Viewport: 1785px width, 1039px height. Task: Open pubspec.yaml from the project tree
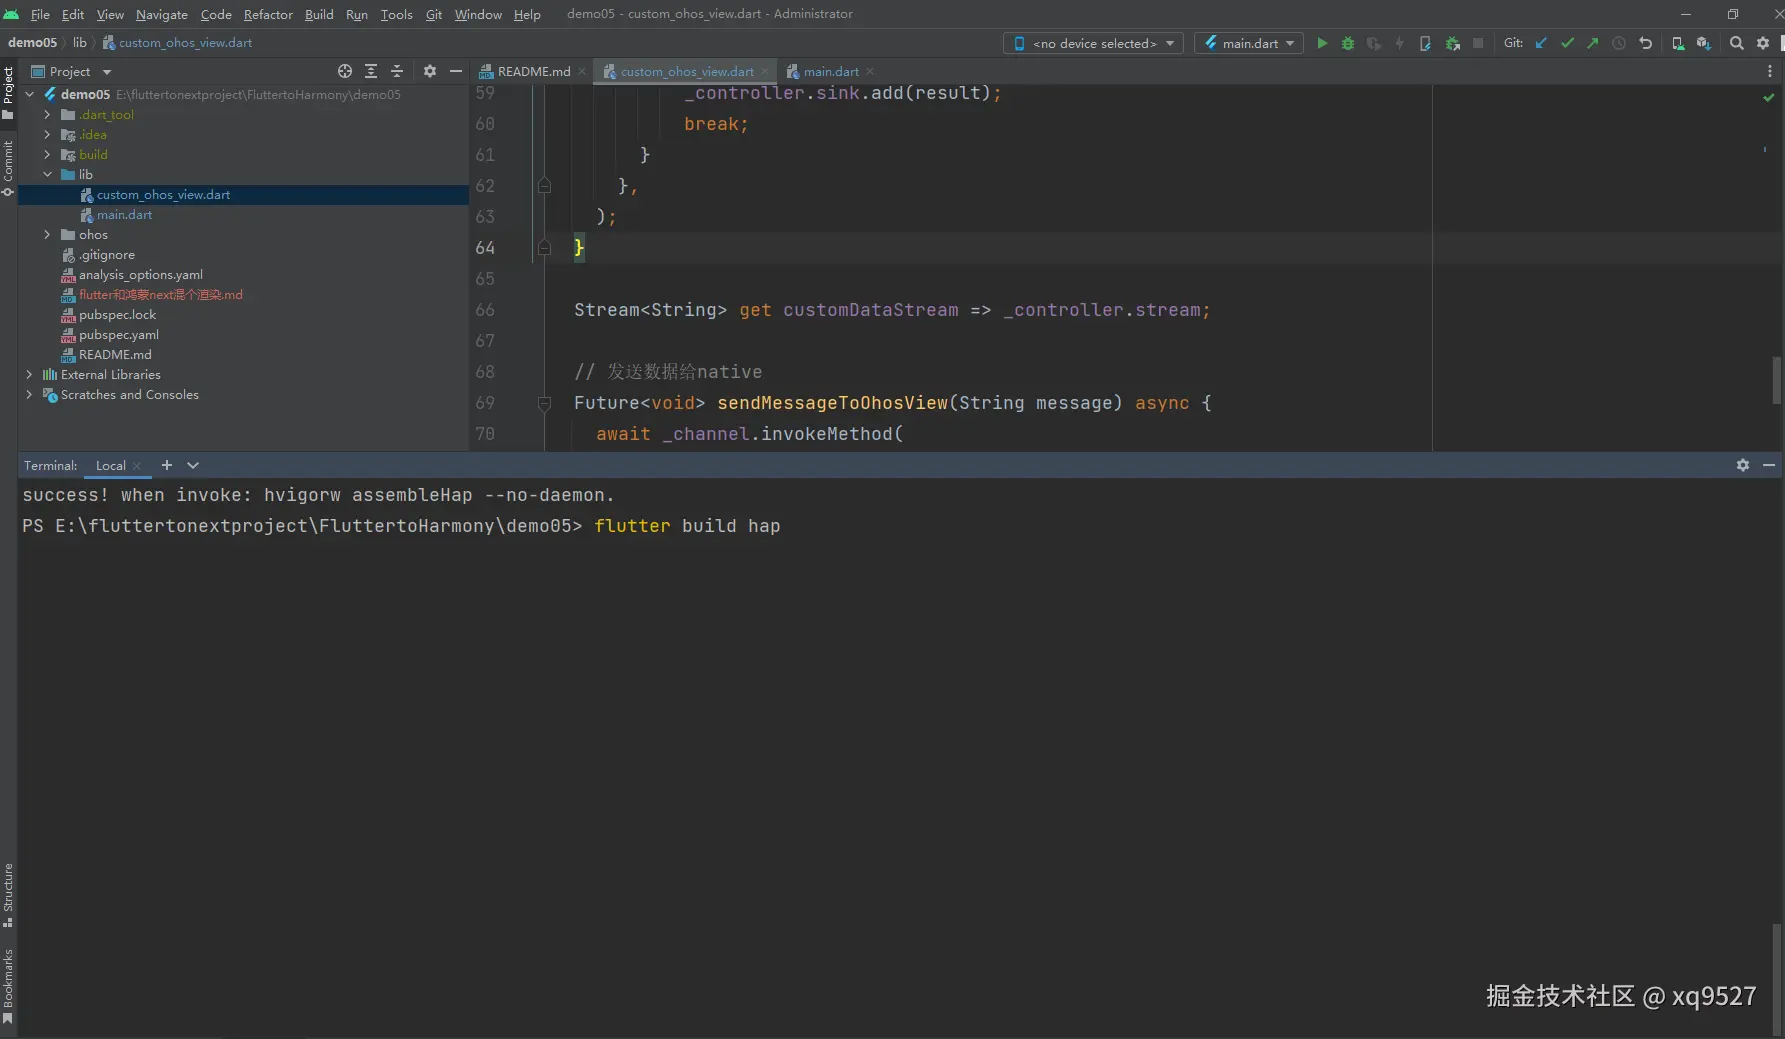[119, 335]
